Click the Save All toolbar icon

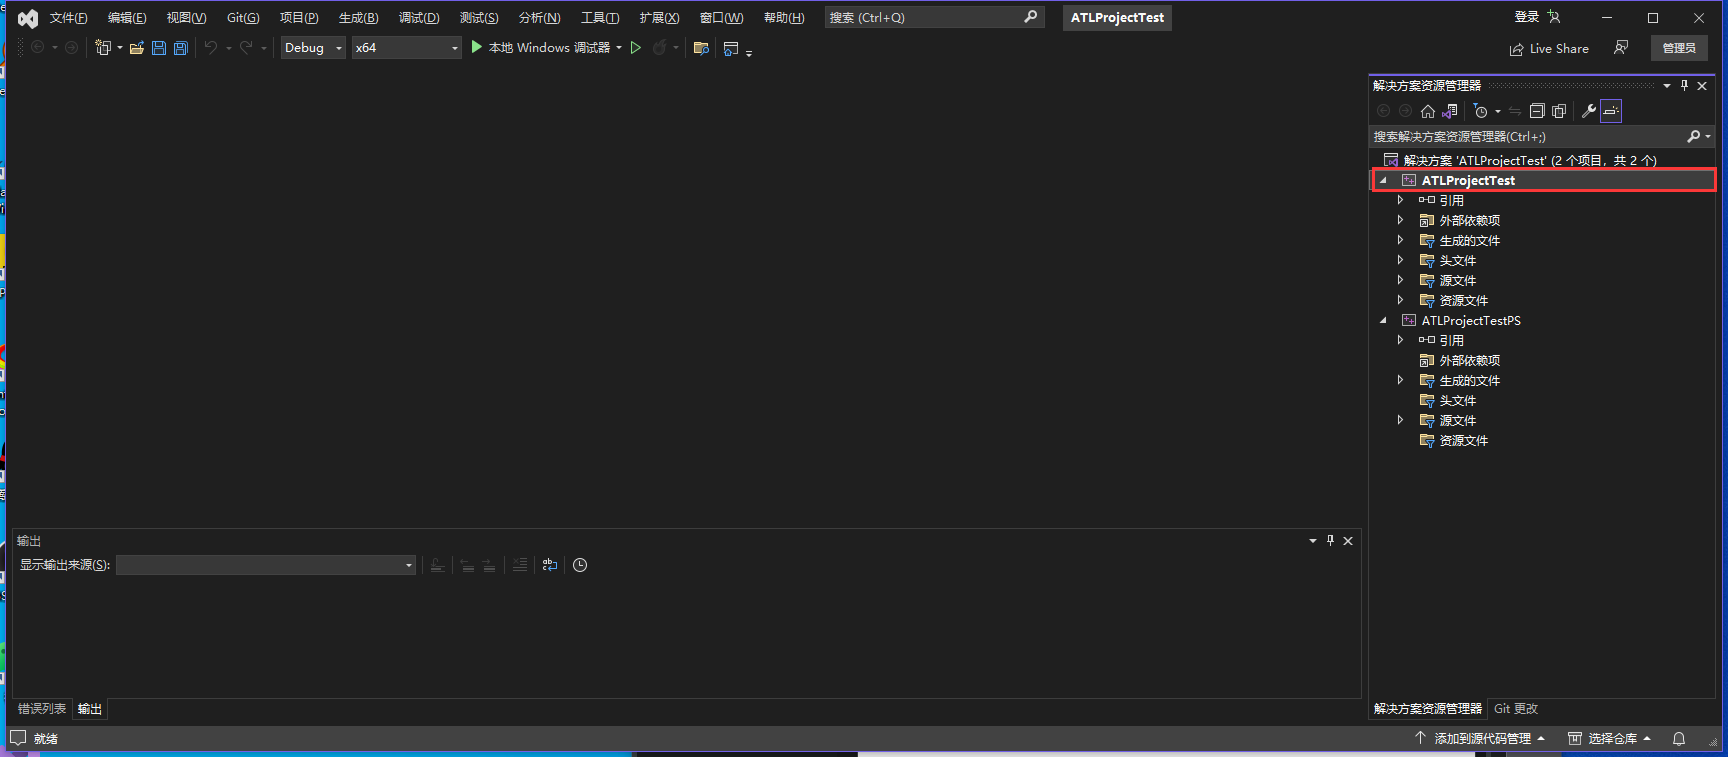point(181,48)
